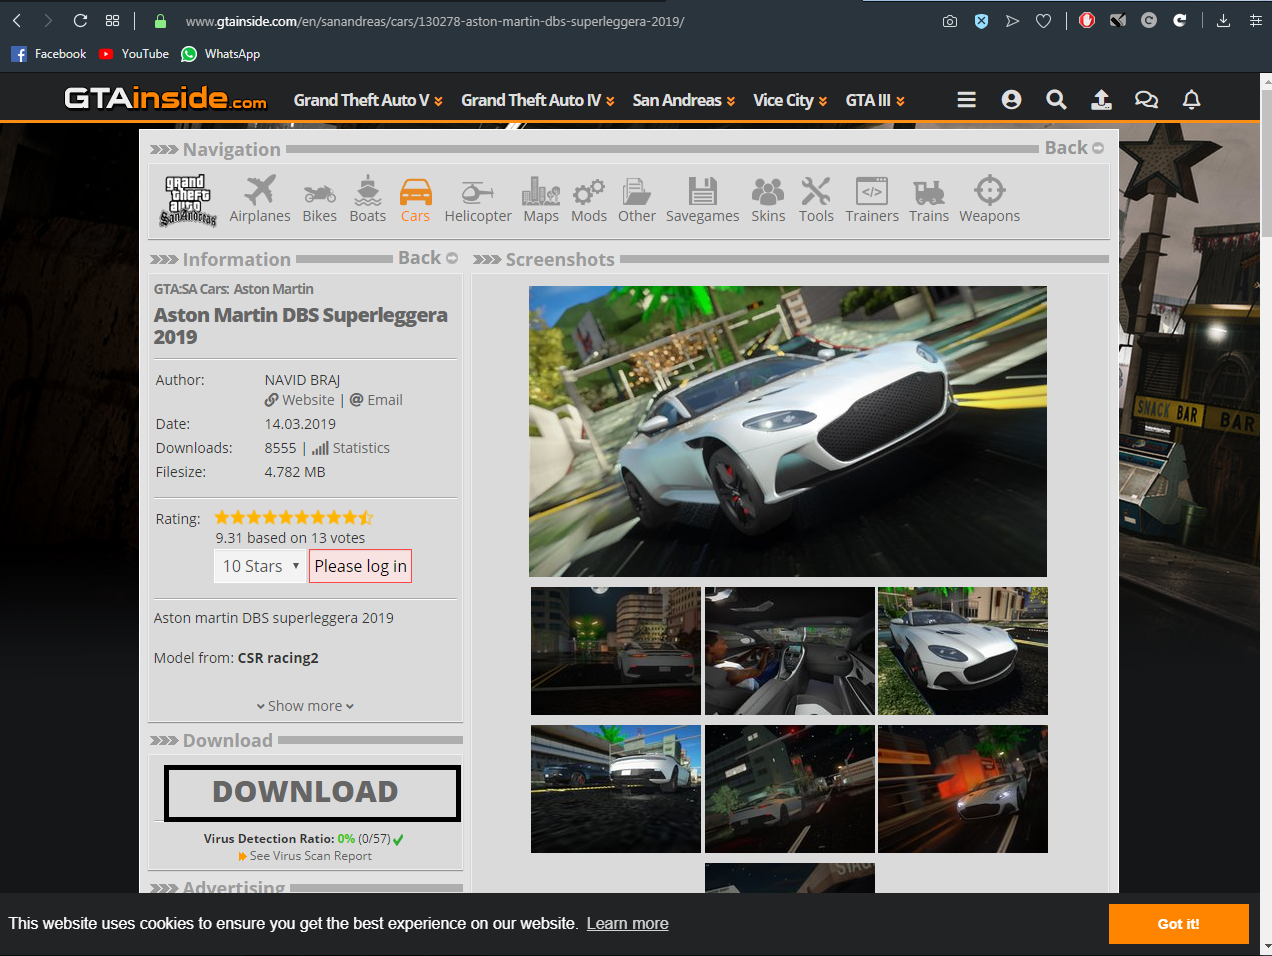This screenshot has height=956, width=1272.
Task: Open the forum chat bubbles icon
Action: tap(1146, 100)
